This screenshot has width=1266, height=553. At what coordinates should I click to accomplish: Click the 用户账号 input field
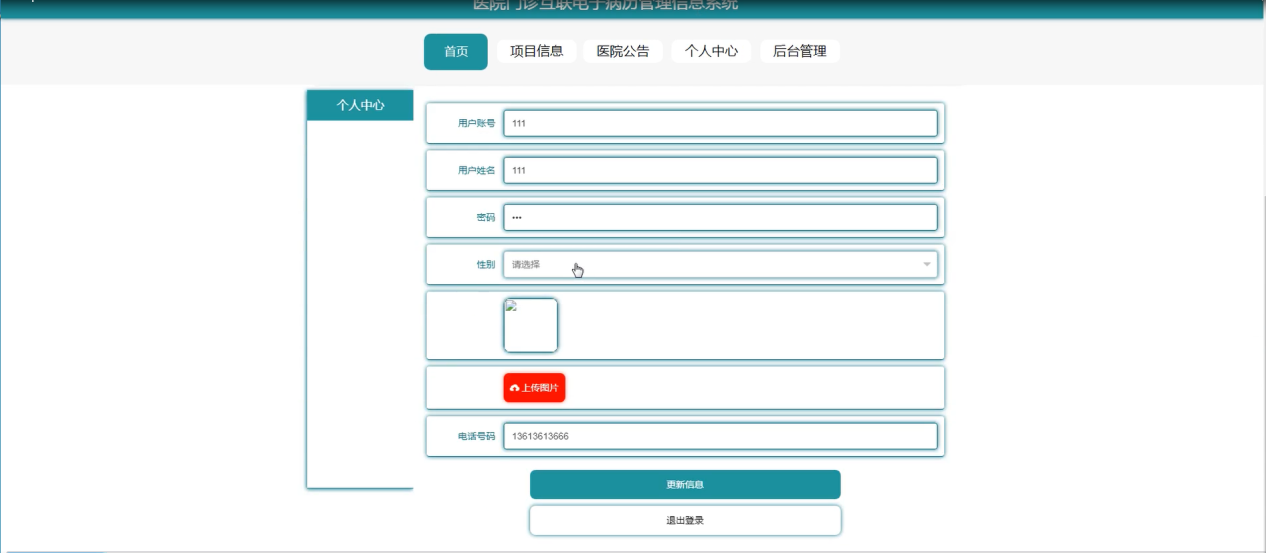pyautogui.click(x=720, y=123)
